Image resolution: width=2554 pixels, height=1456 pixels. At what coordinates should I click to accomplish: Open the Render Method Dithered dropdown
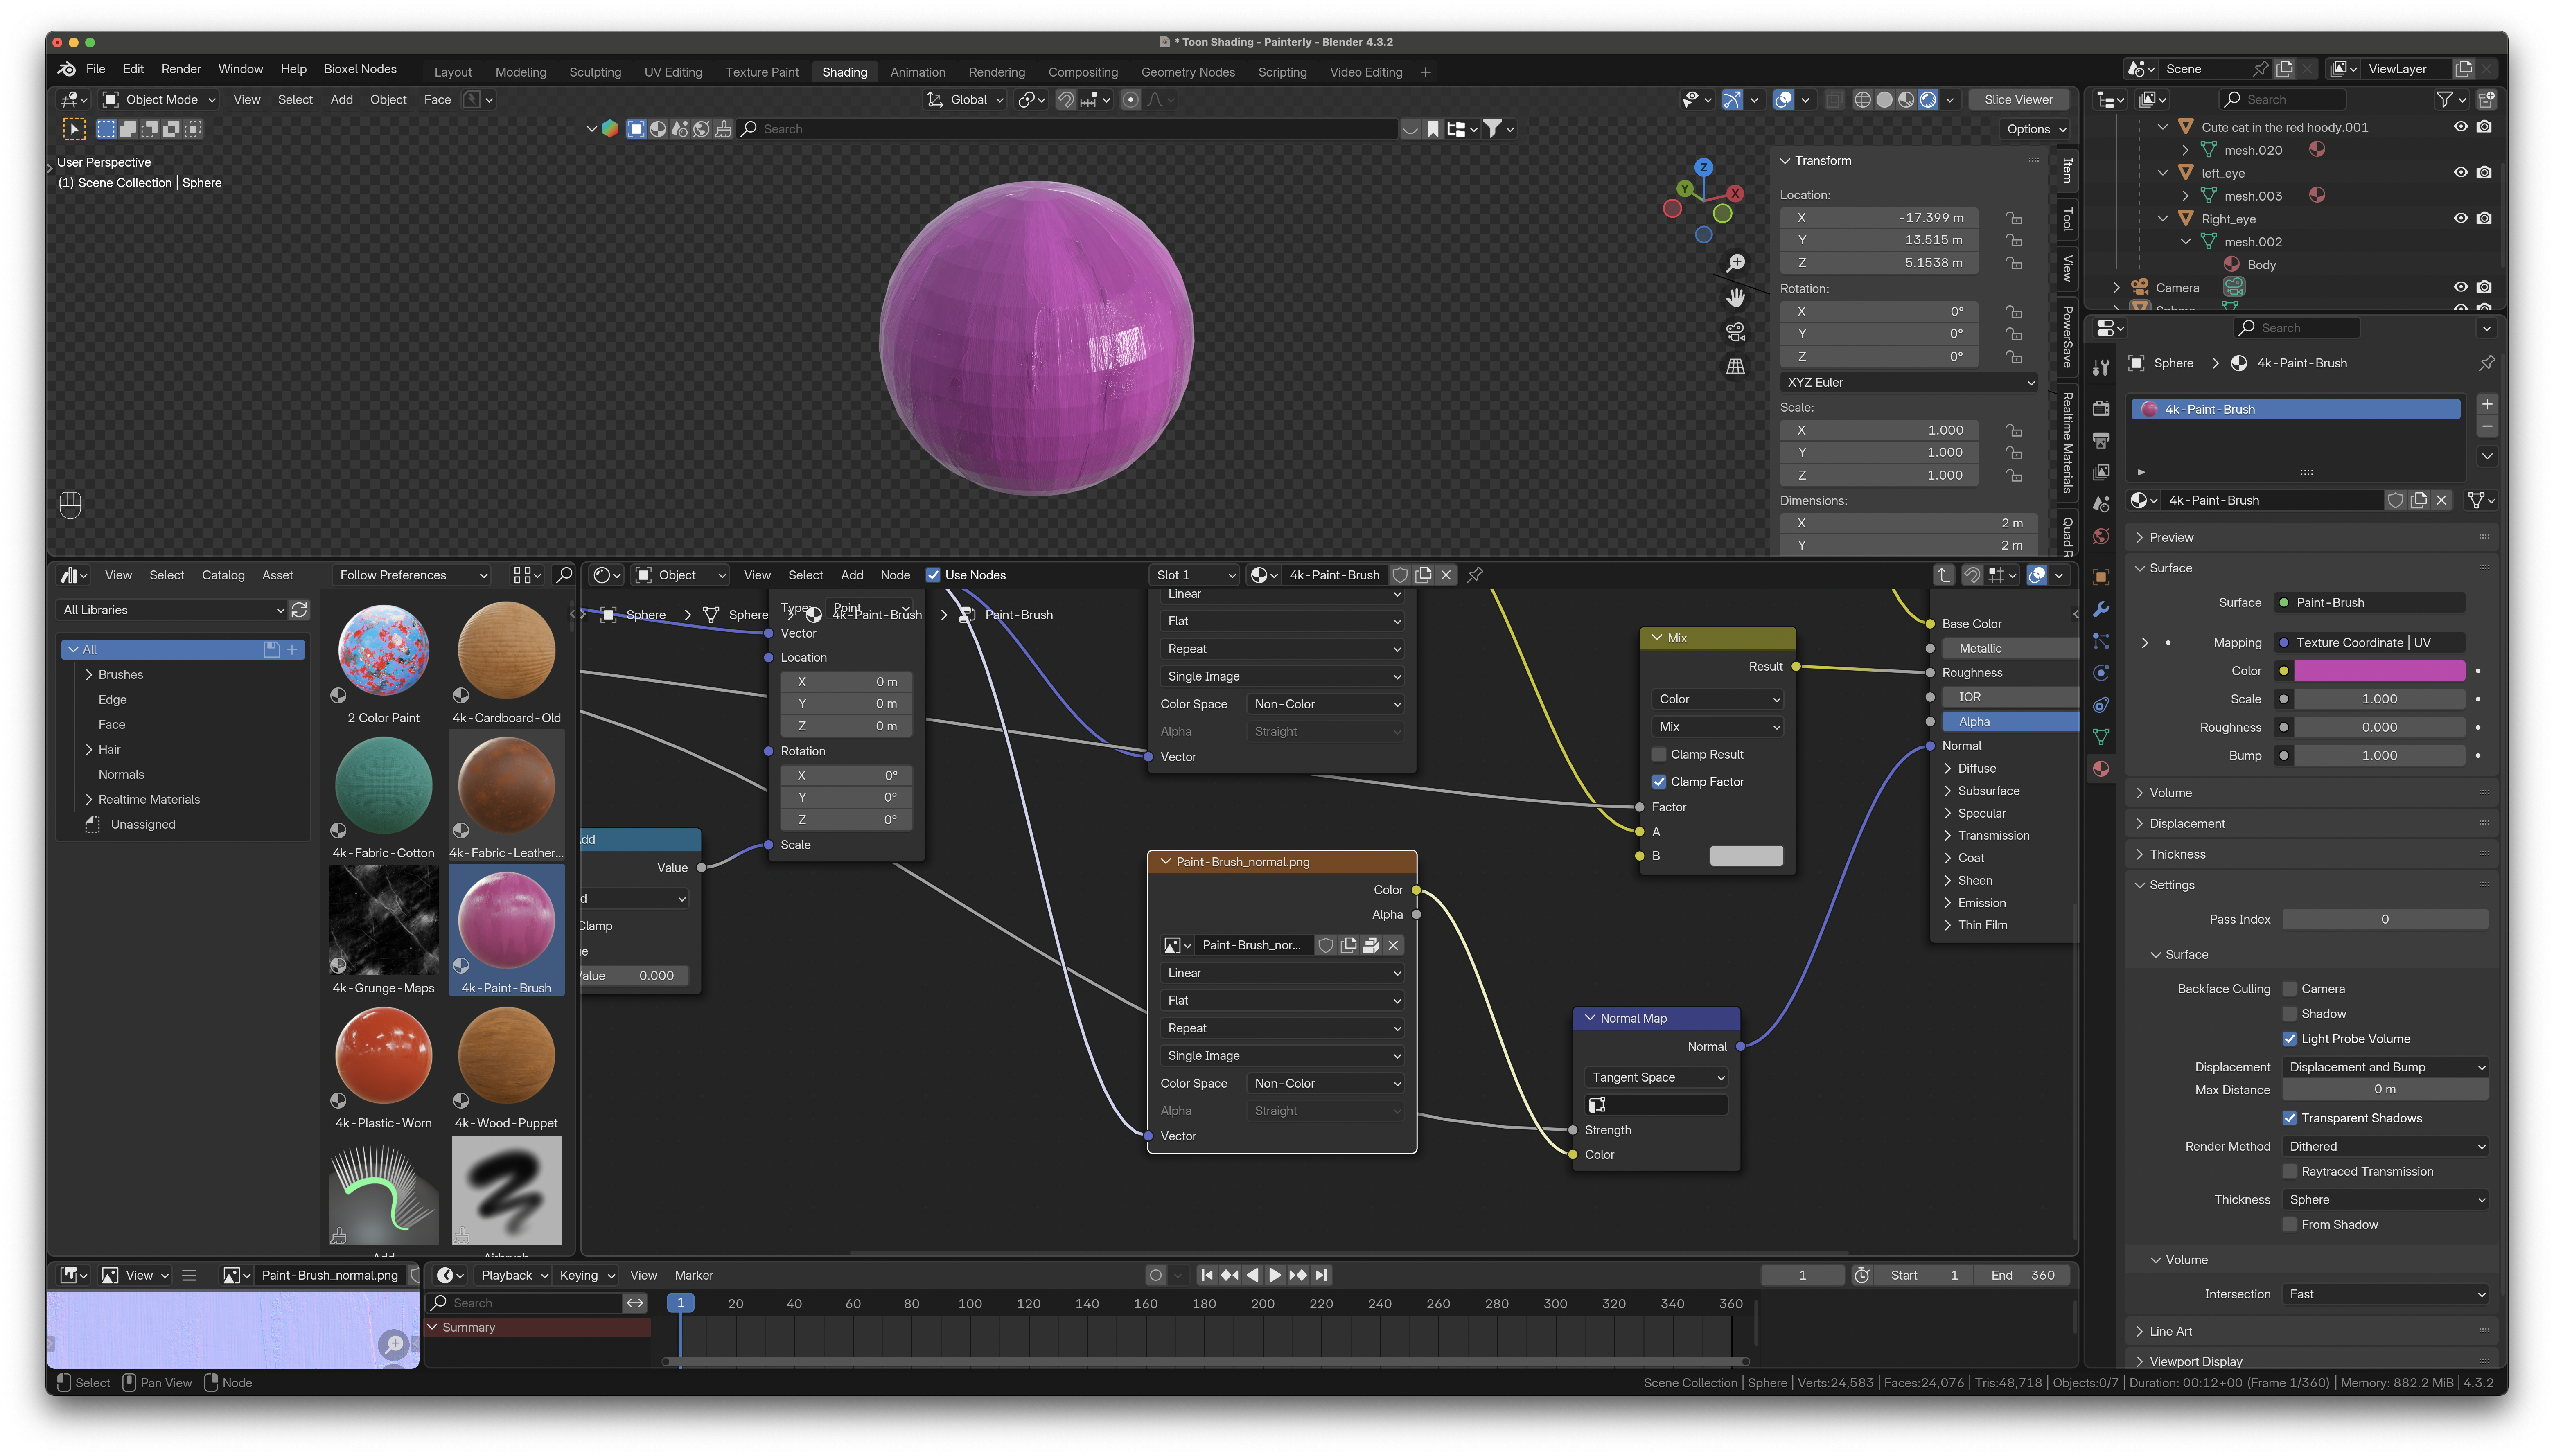click(2385, 1147)
